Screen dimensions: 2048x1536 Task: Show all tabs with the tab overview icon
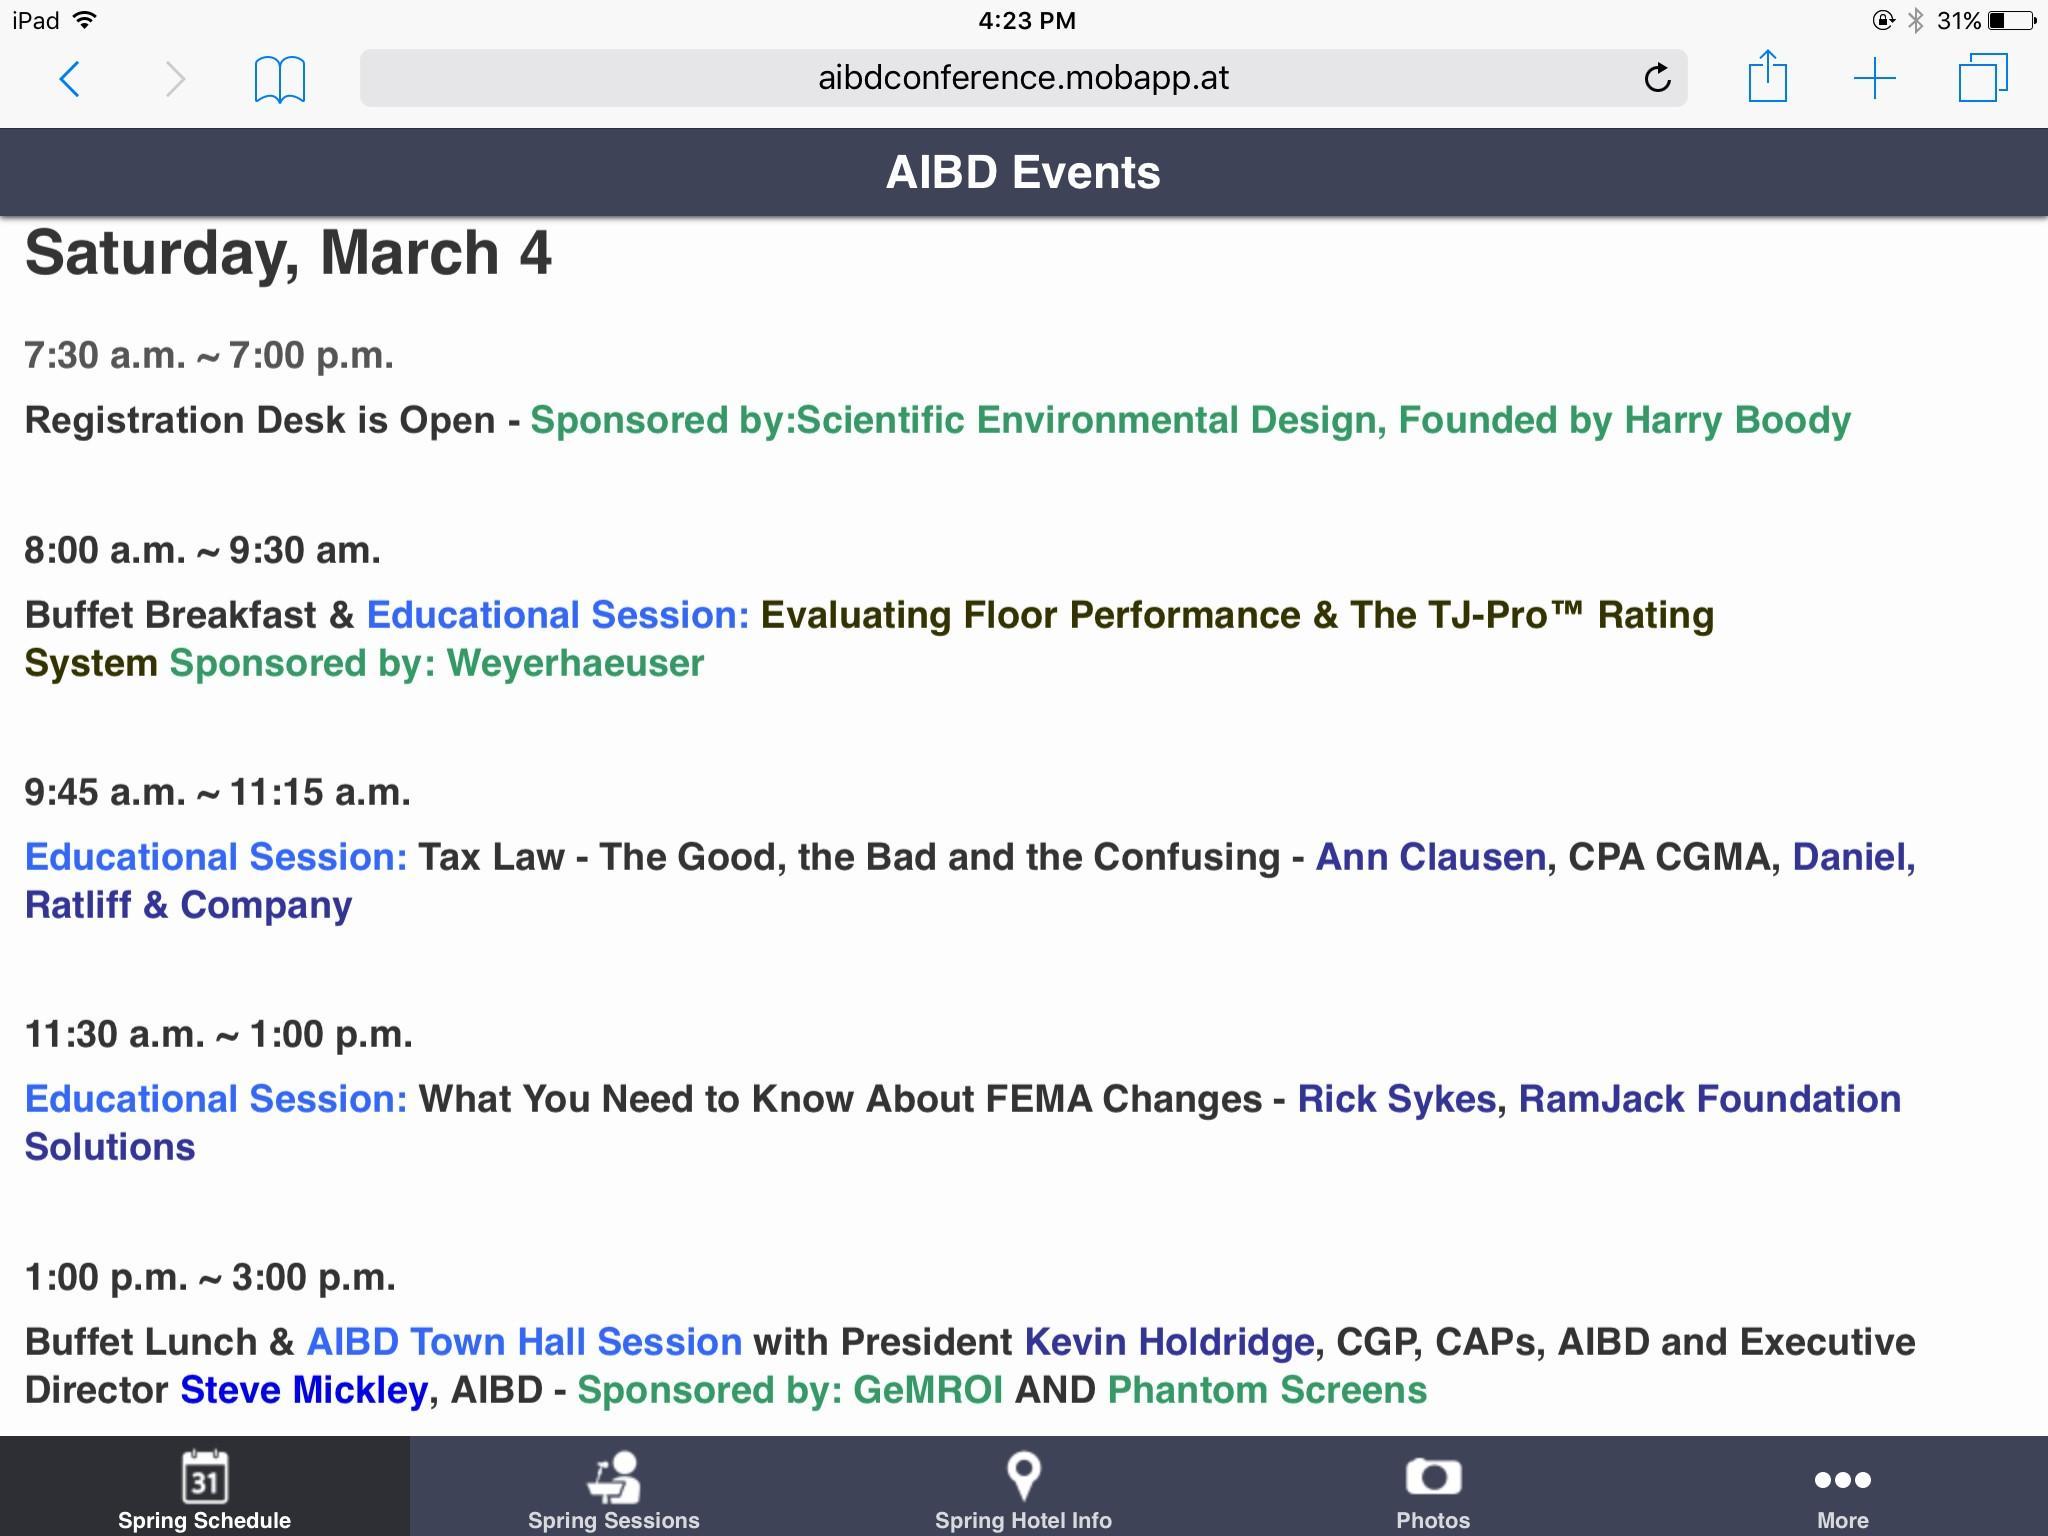(x=1983, y=79)
